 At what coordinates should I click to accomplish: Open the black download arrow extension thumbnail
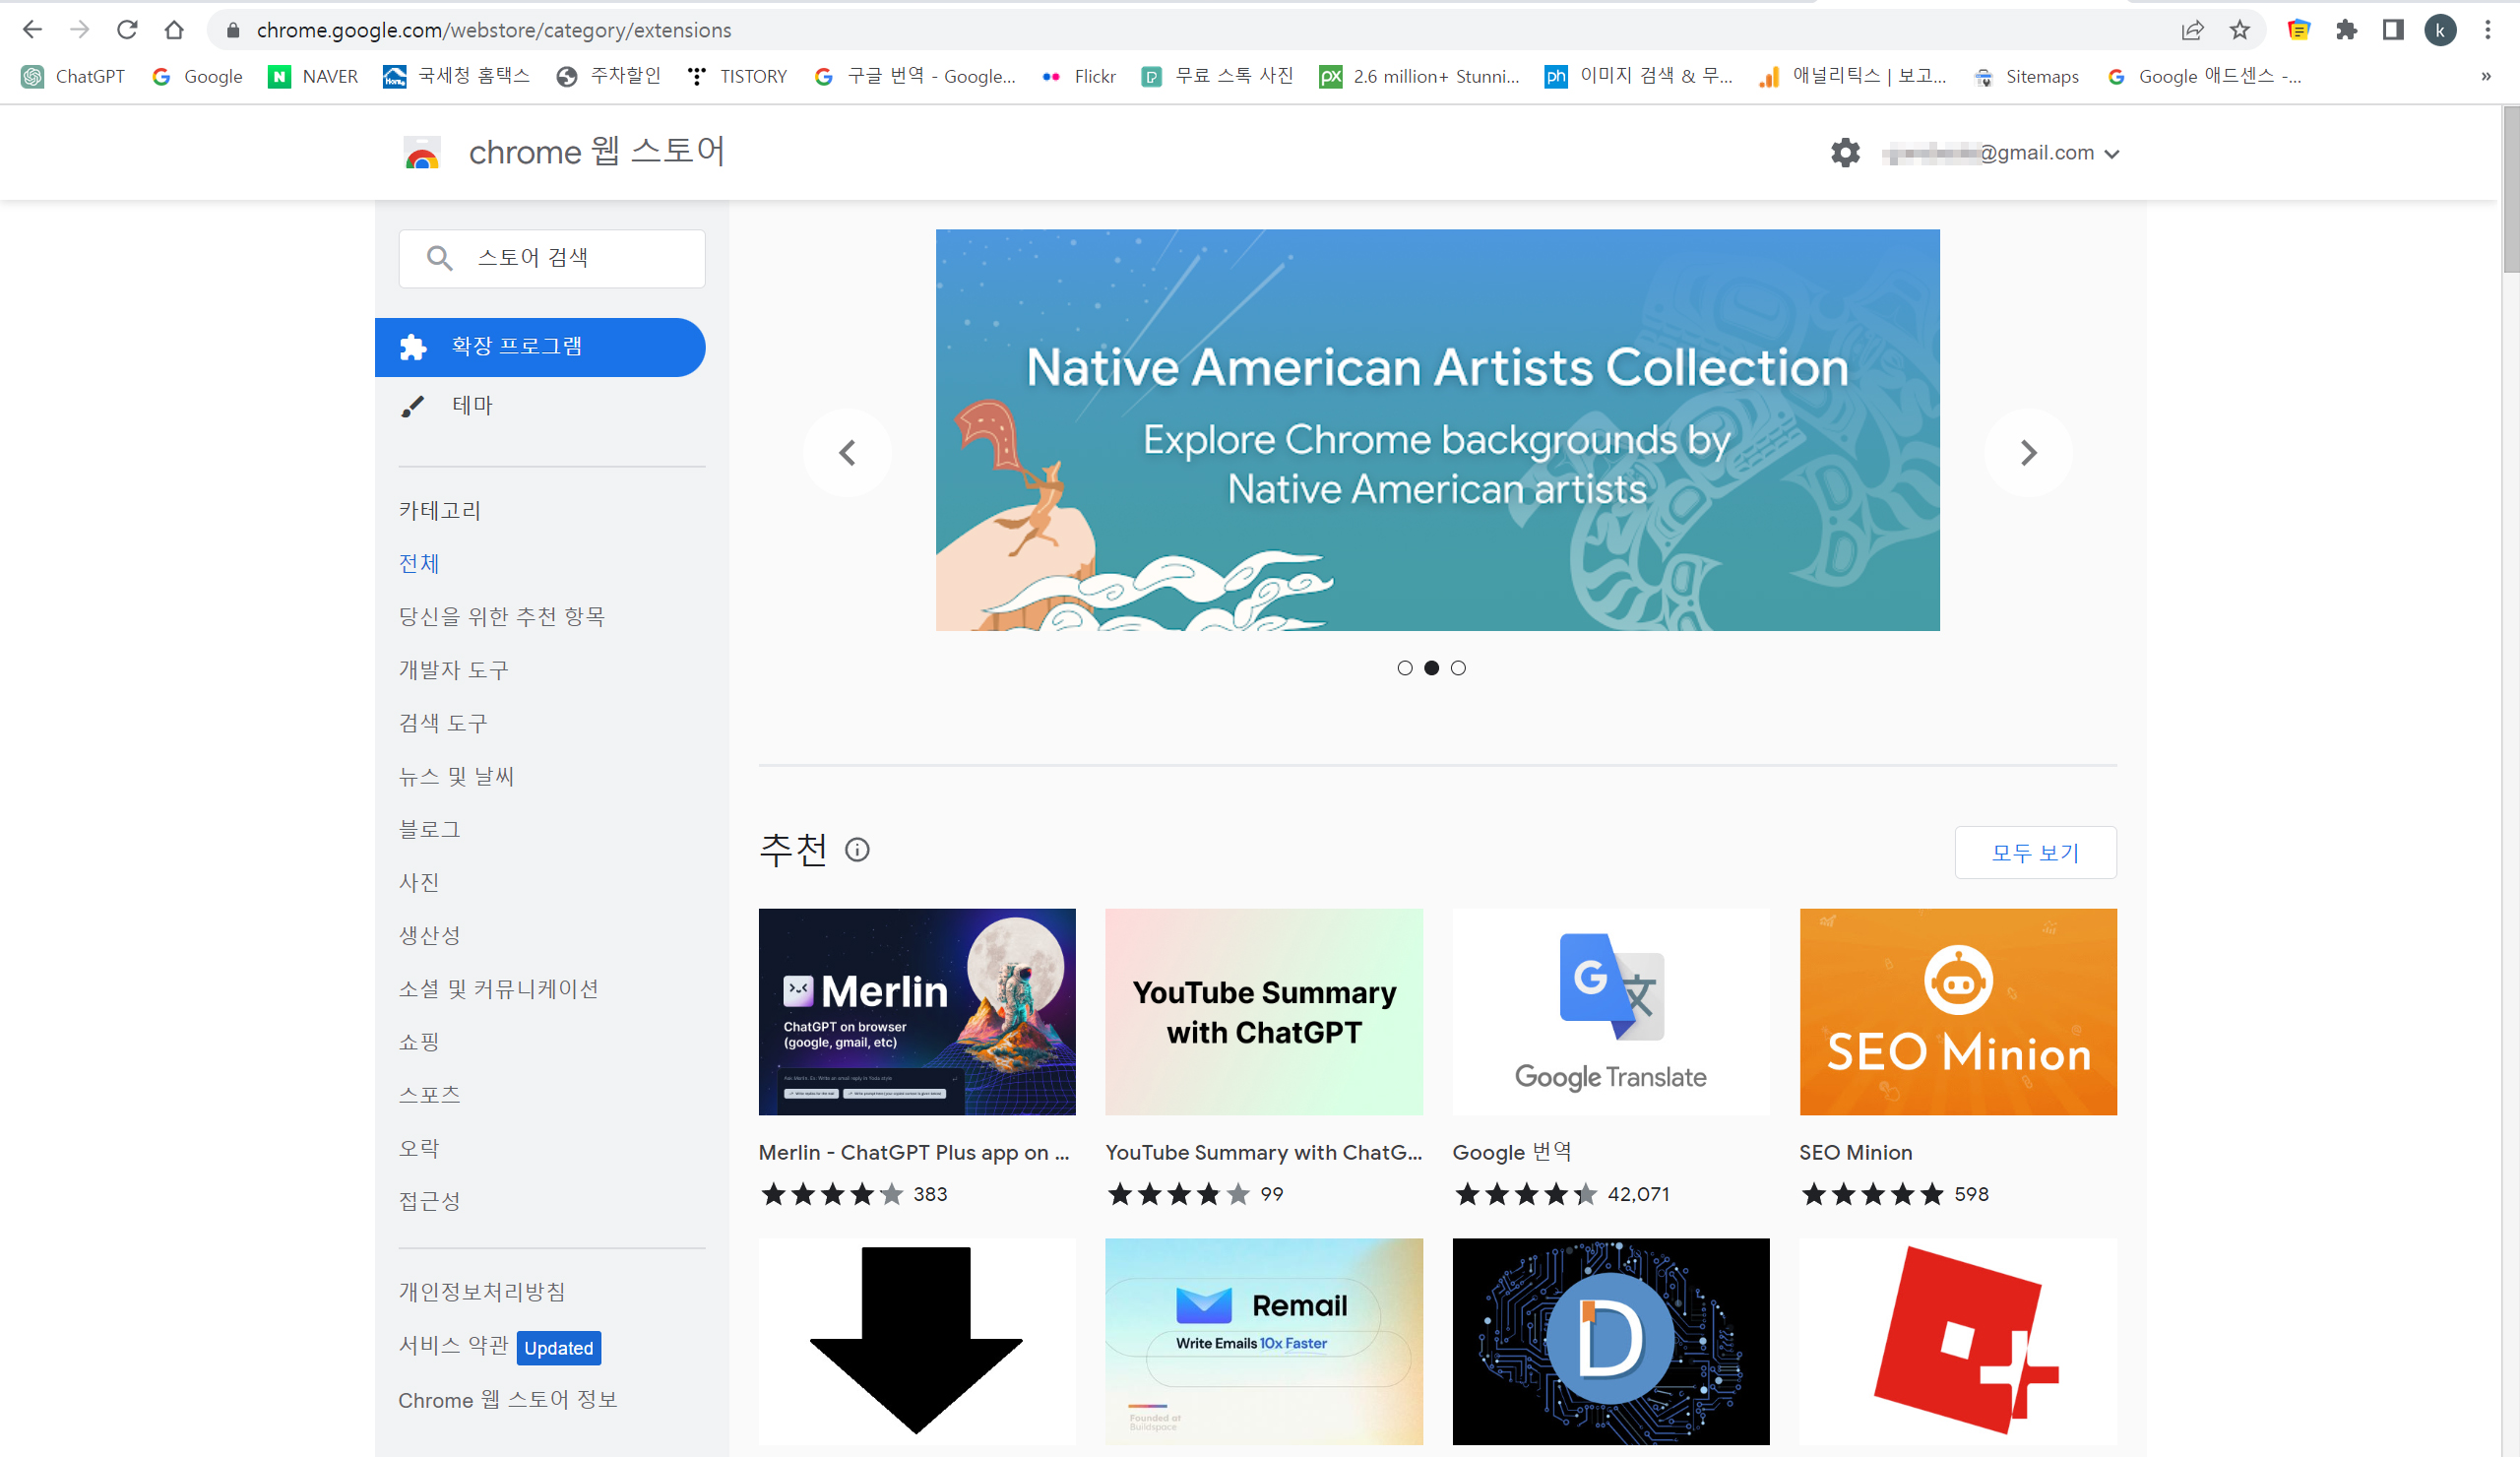[x=917, y=1341]
